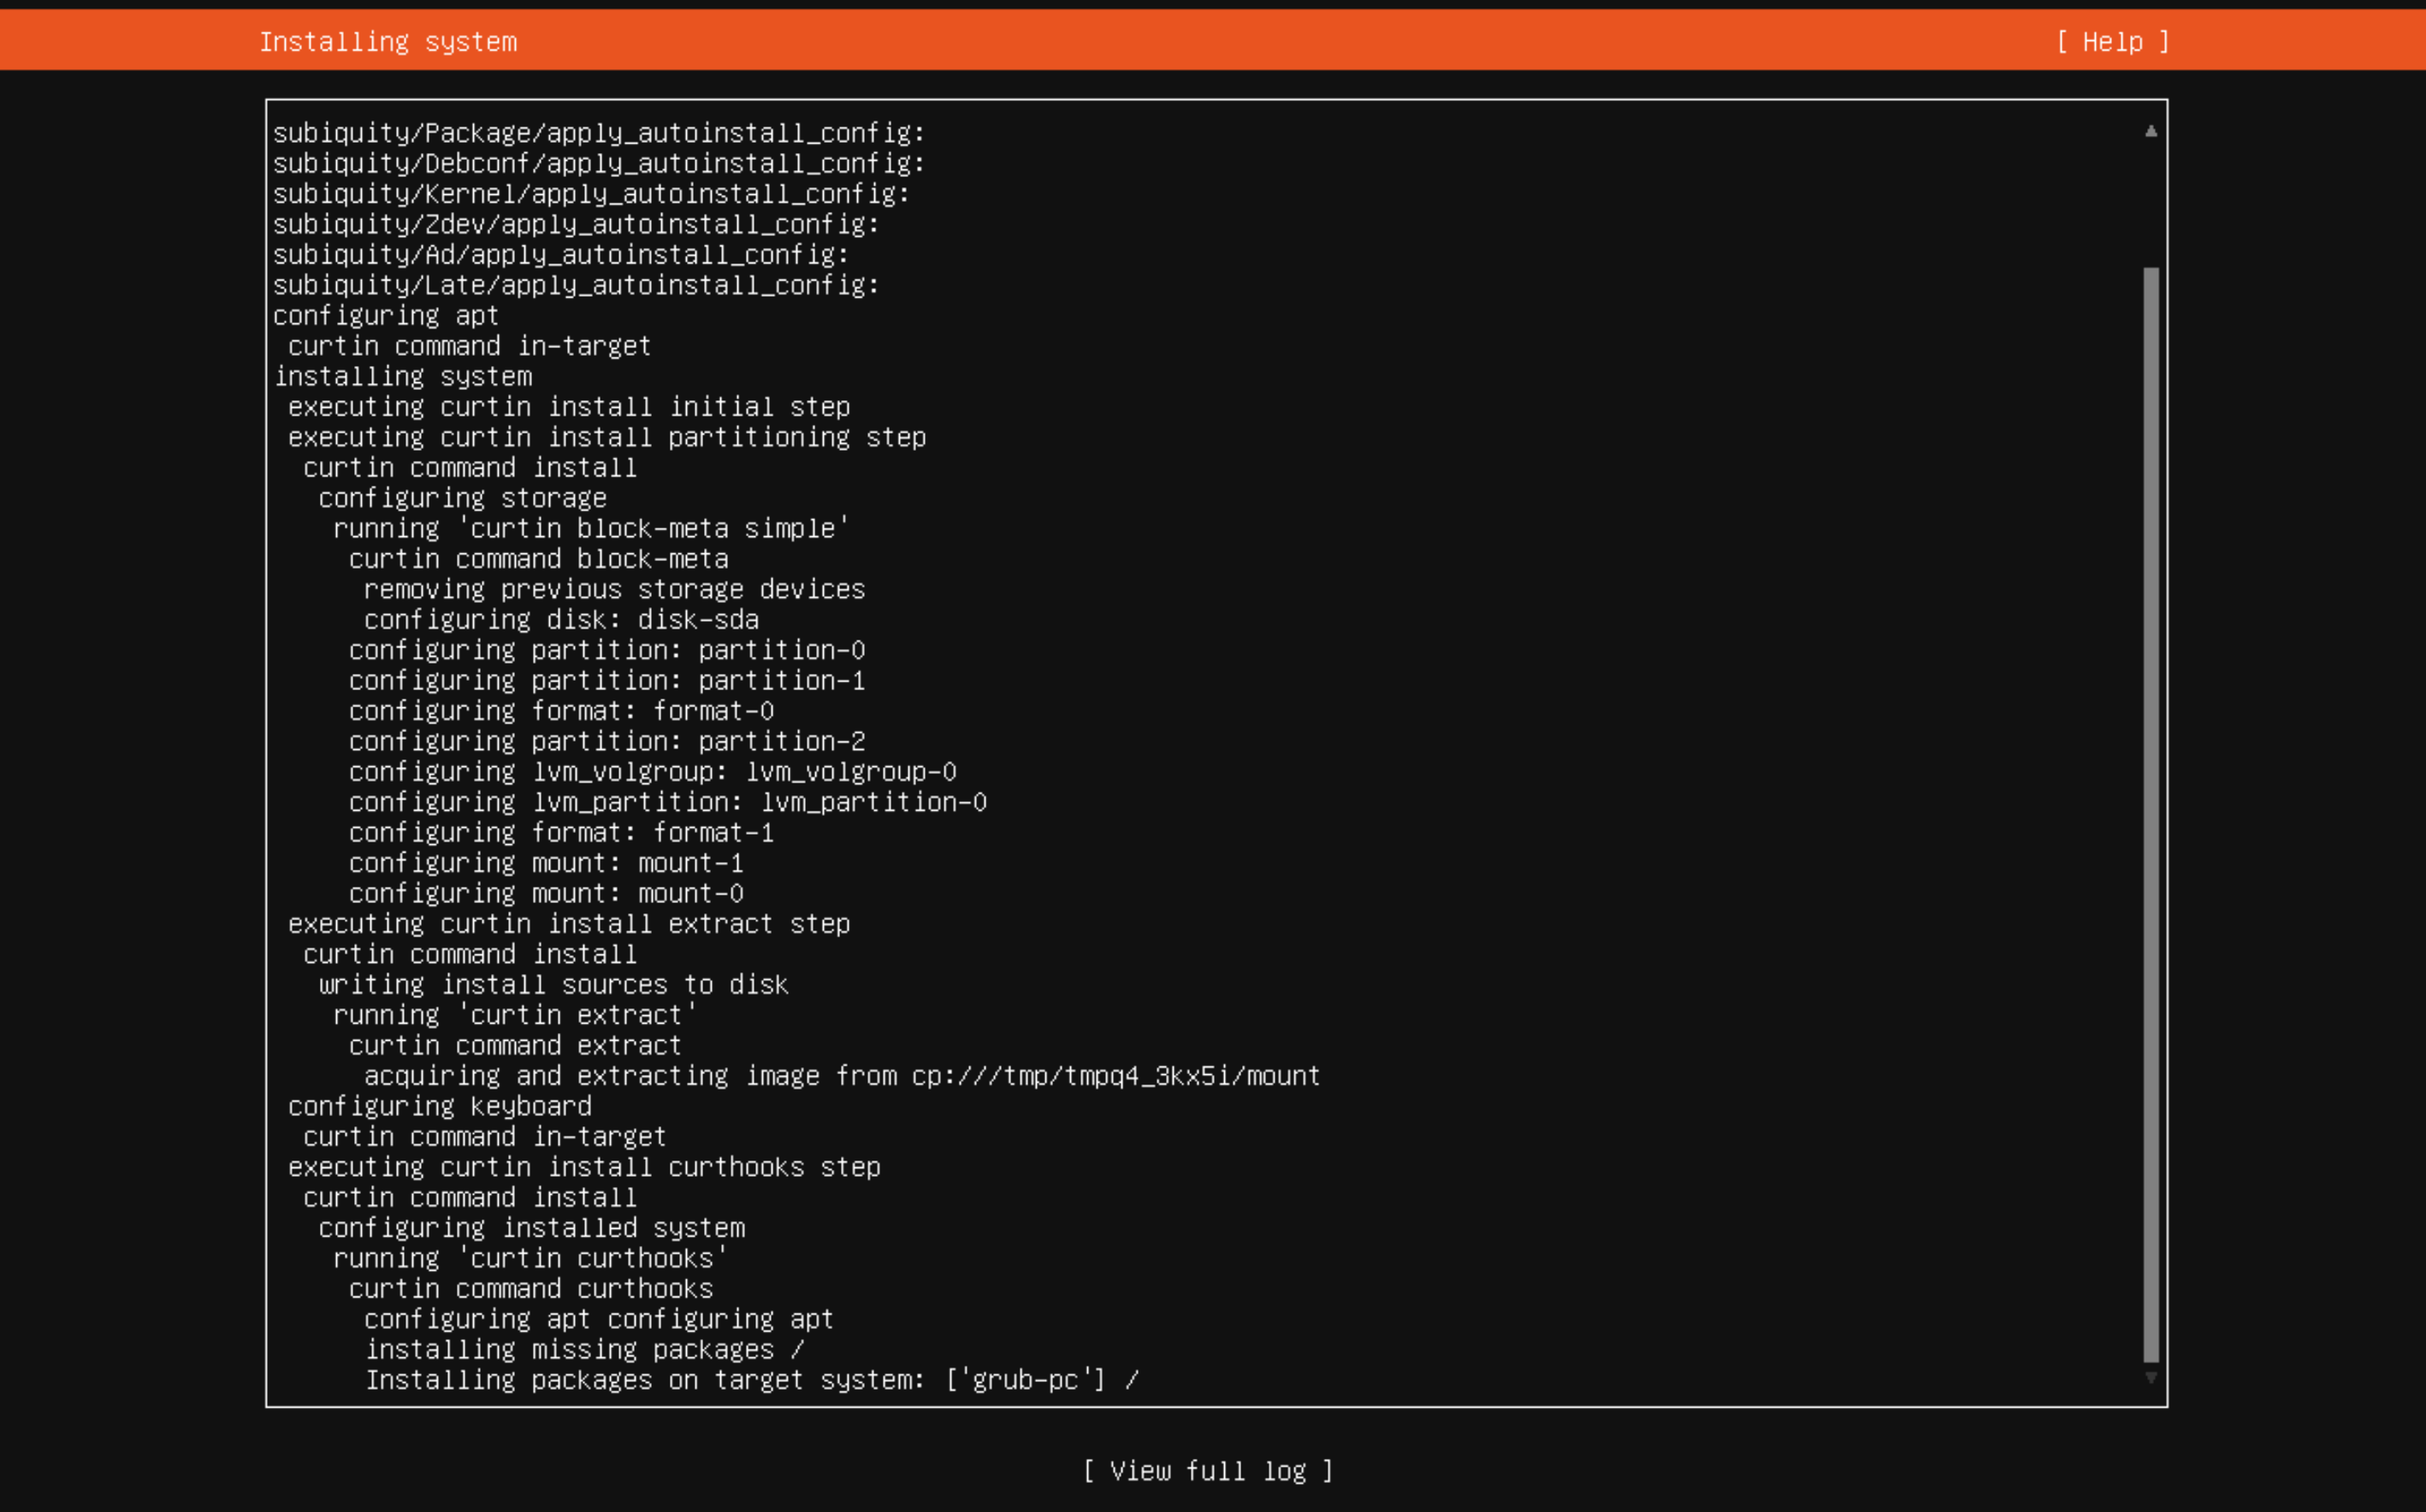Viewport: 2426px width, 1512px height.
Task: Select the 'removing previous storage devices' line
Action: point(614,590)
